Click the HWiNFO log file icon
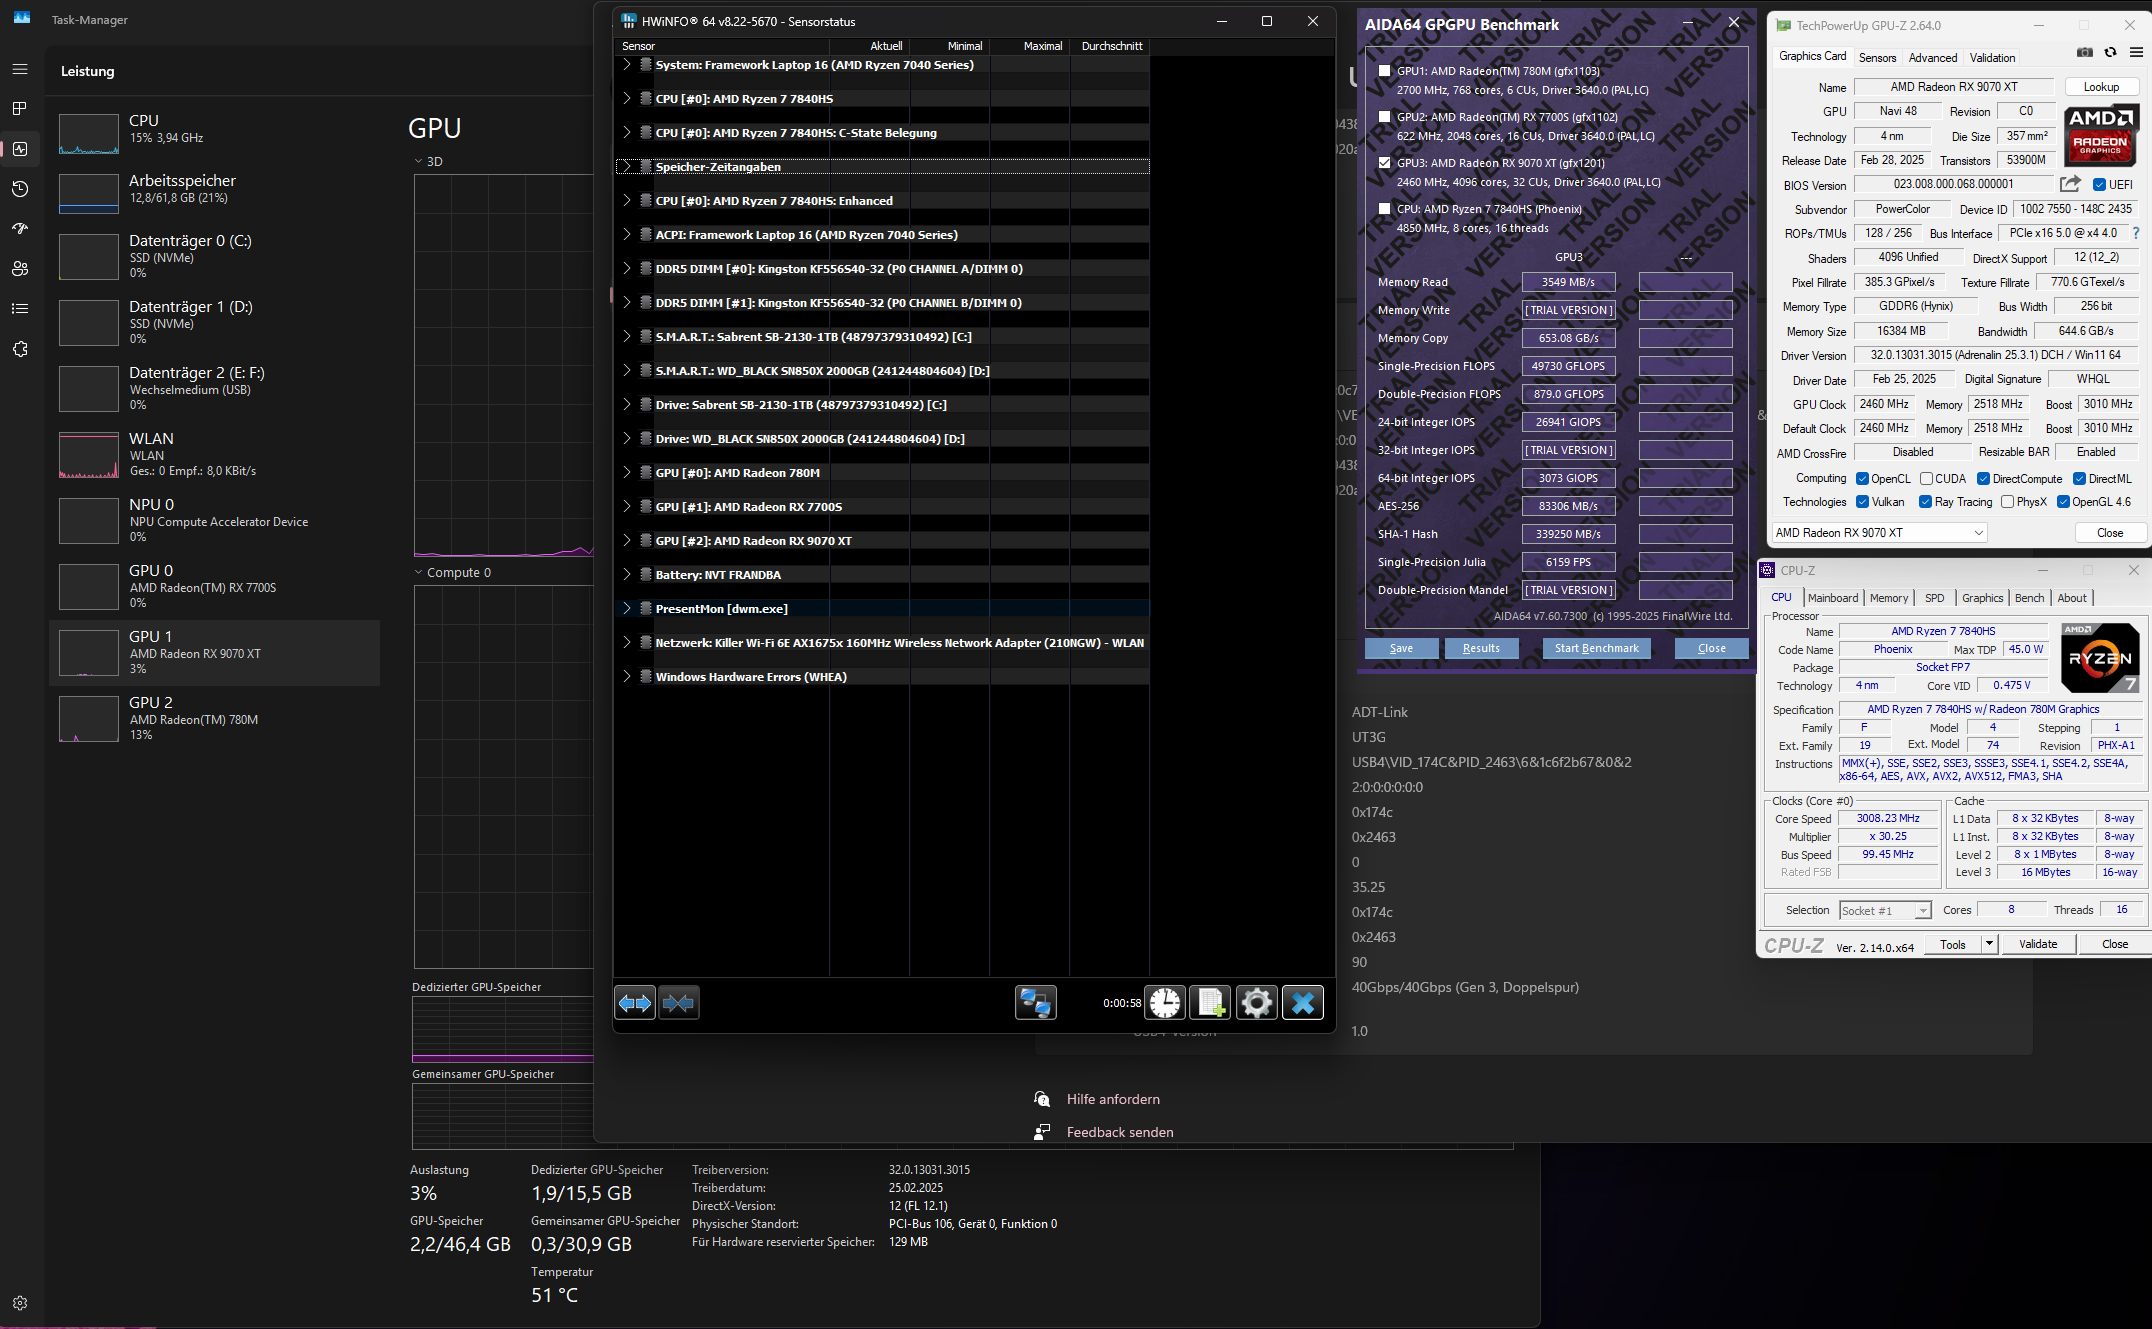 click(1211, 1002)
